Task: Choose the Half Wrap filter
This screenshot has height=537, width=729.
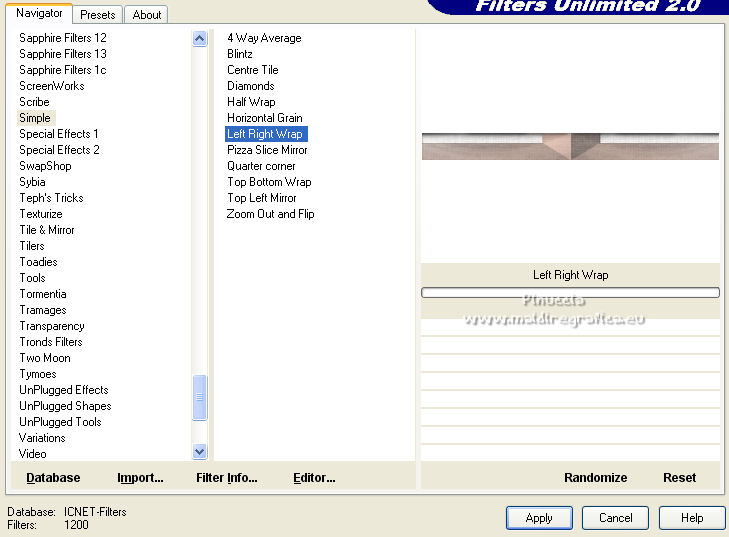Action: click(x=251, y=102)
